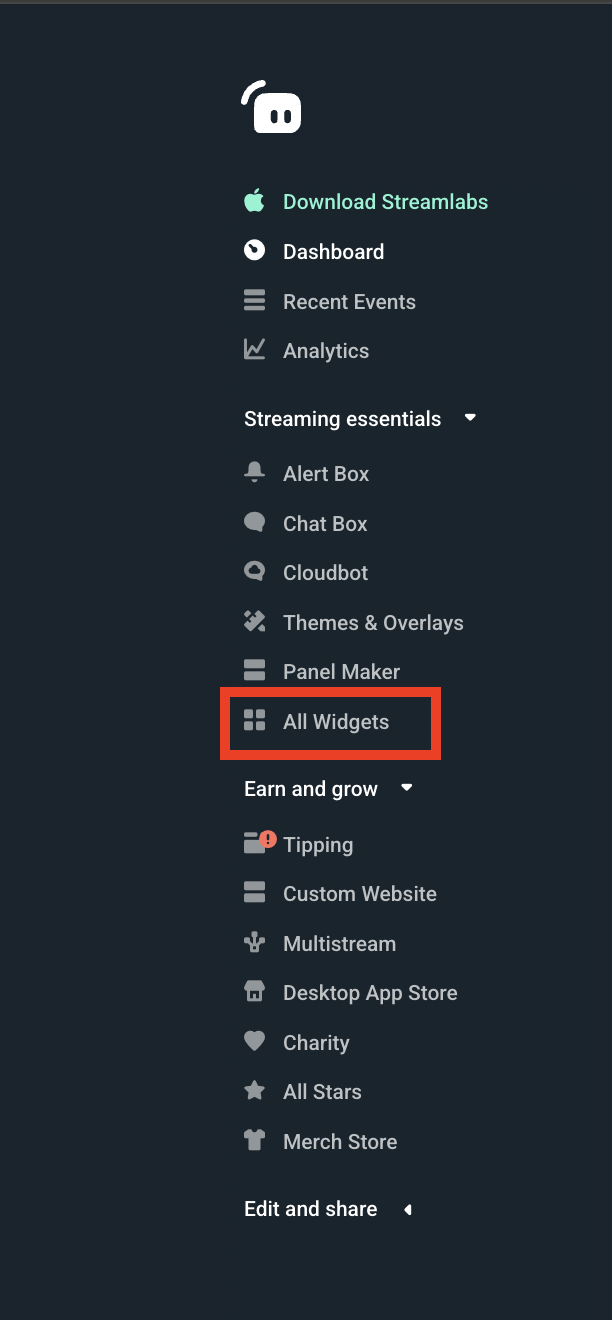This screenshot has height=1320, width=612.
Task: Open Analytics via the chart icon
Action: coord(255,350)
